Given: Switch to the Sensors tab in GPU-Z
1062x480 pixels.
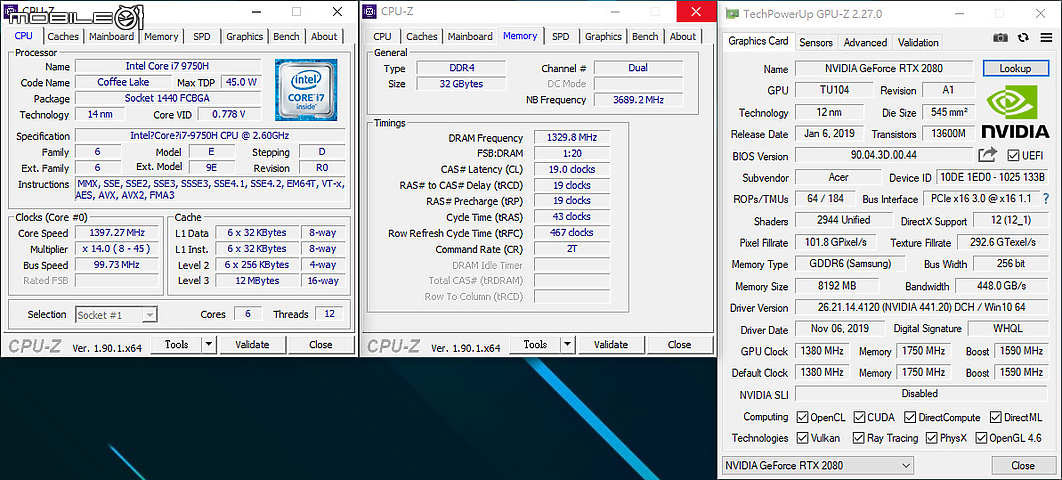Looking at the screenshot, I should [x=815, y=42].
